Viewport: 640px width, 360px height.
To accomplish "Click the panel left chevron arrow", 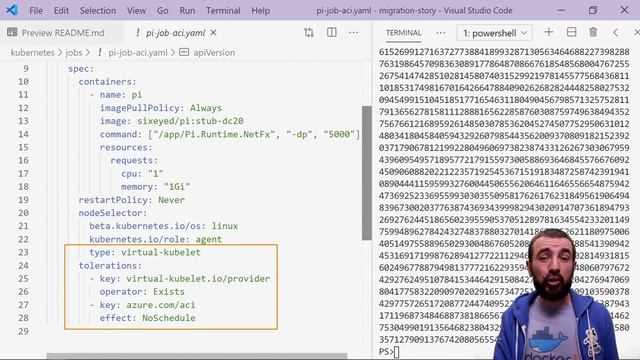I will [616, 33].
